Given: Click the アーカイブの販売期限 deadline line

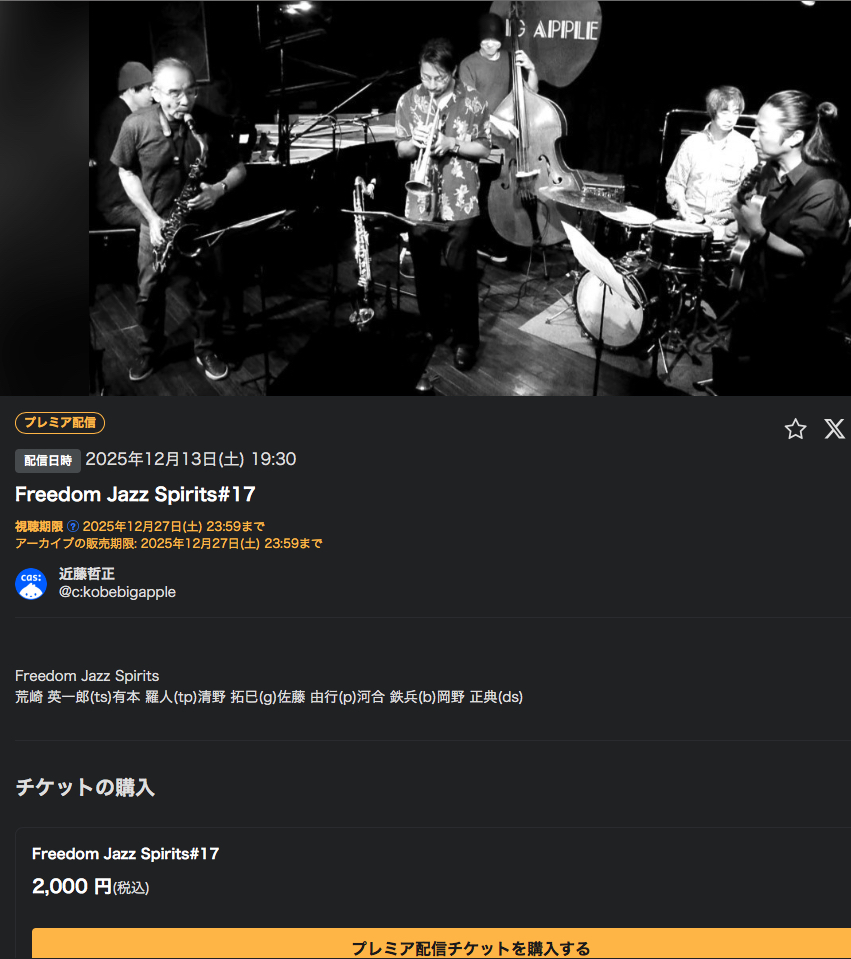Looking at the screenshot, I should [169, 543].
